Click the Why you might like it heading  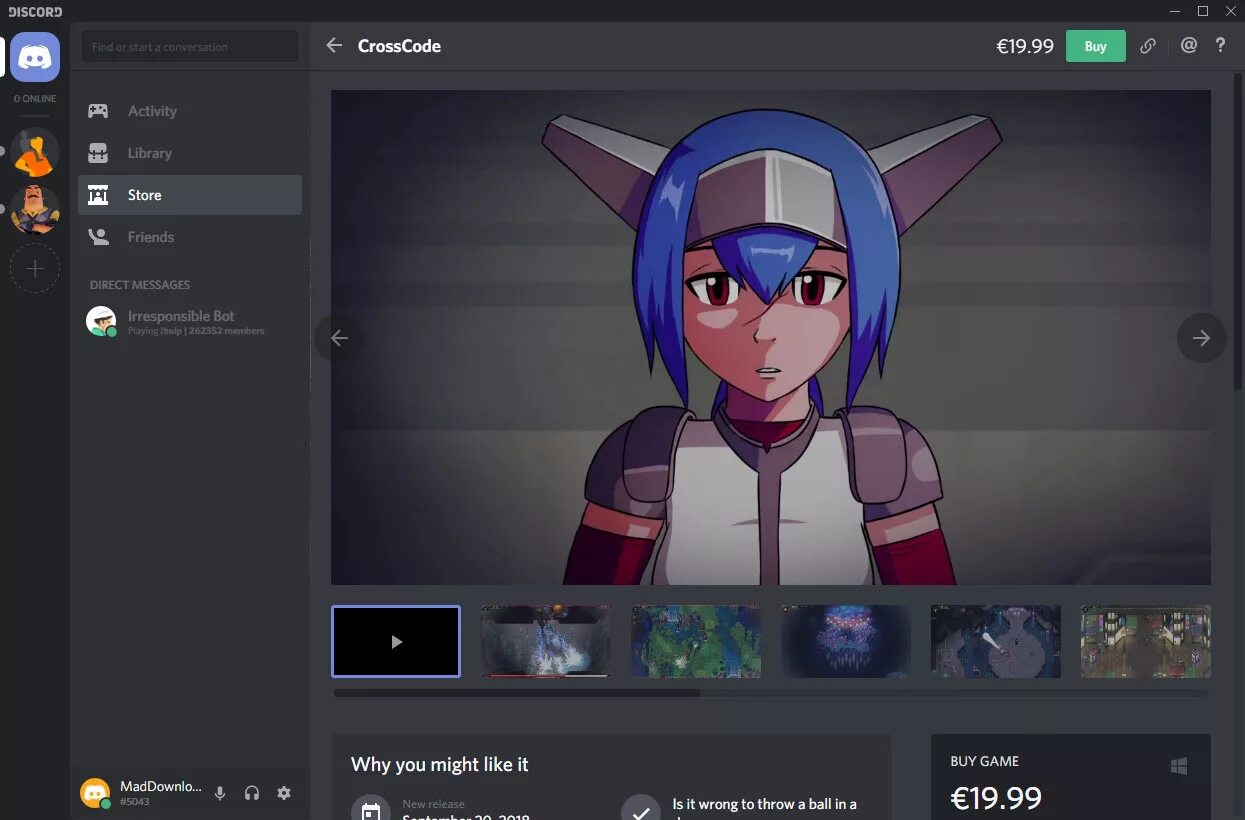(x=440, y=764)
